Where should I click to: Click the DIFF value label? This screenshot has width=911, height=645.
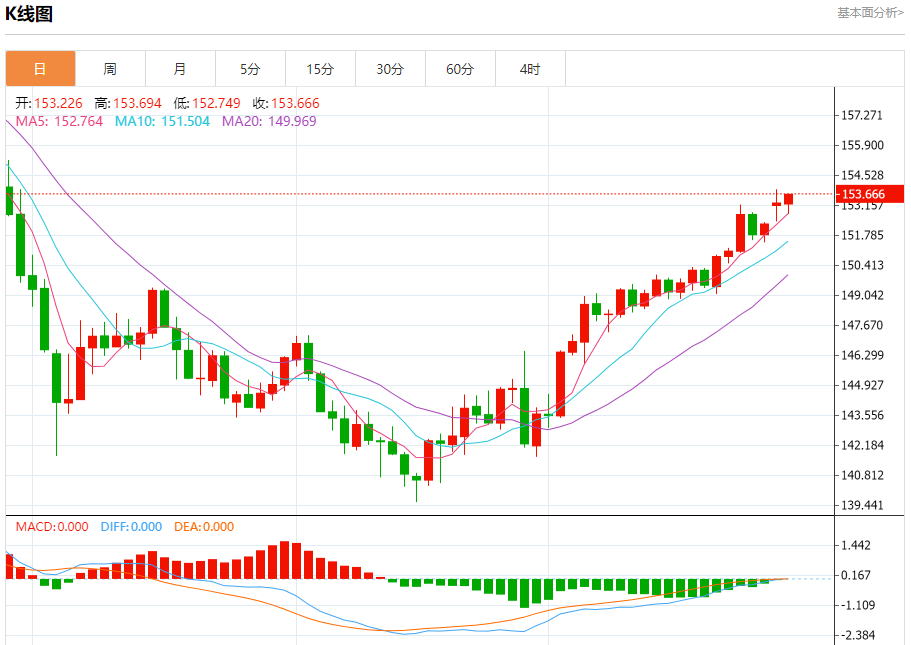click(131, 527)
